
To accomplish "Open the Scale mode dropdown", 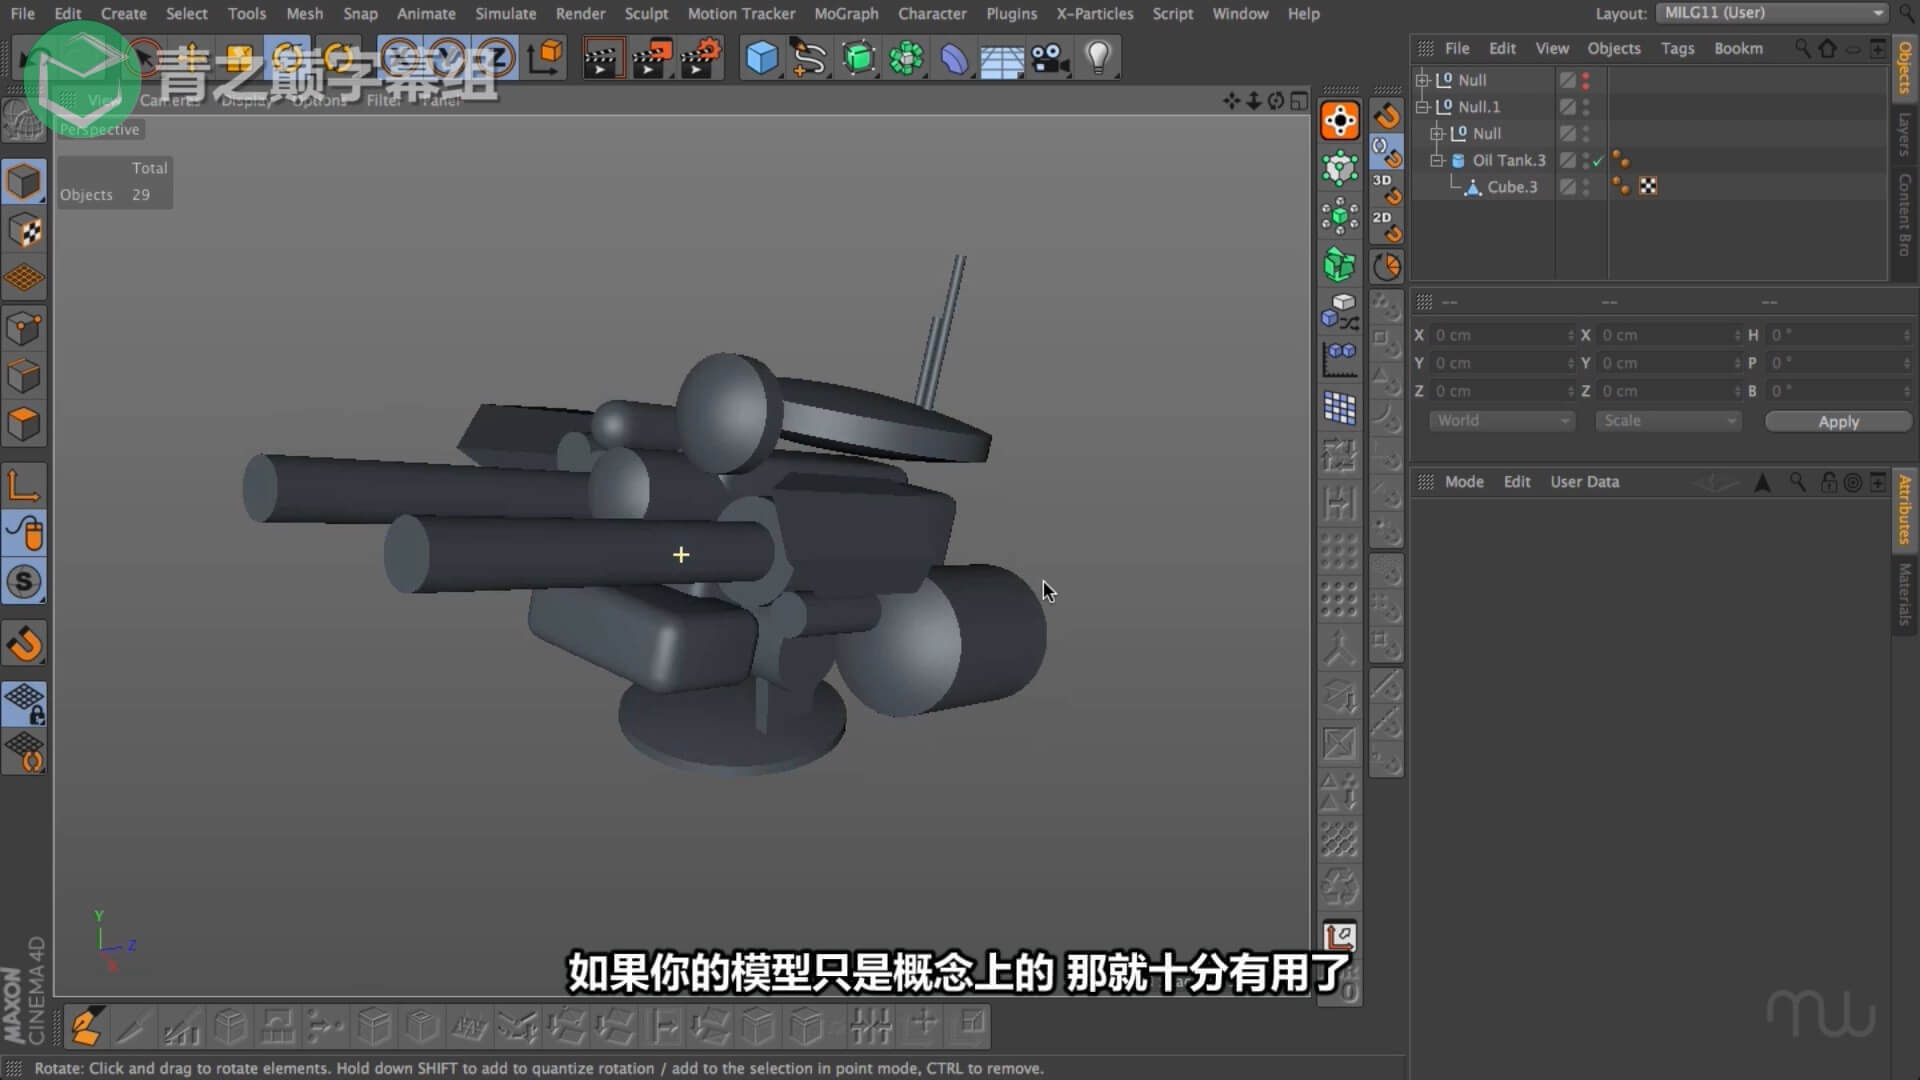I will 1668,421.
